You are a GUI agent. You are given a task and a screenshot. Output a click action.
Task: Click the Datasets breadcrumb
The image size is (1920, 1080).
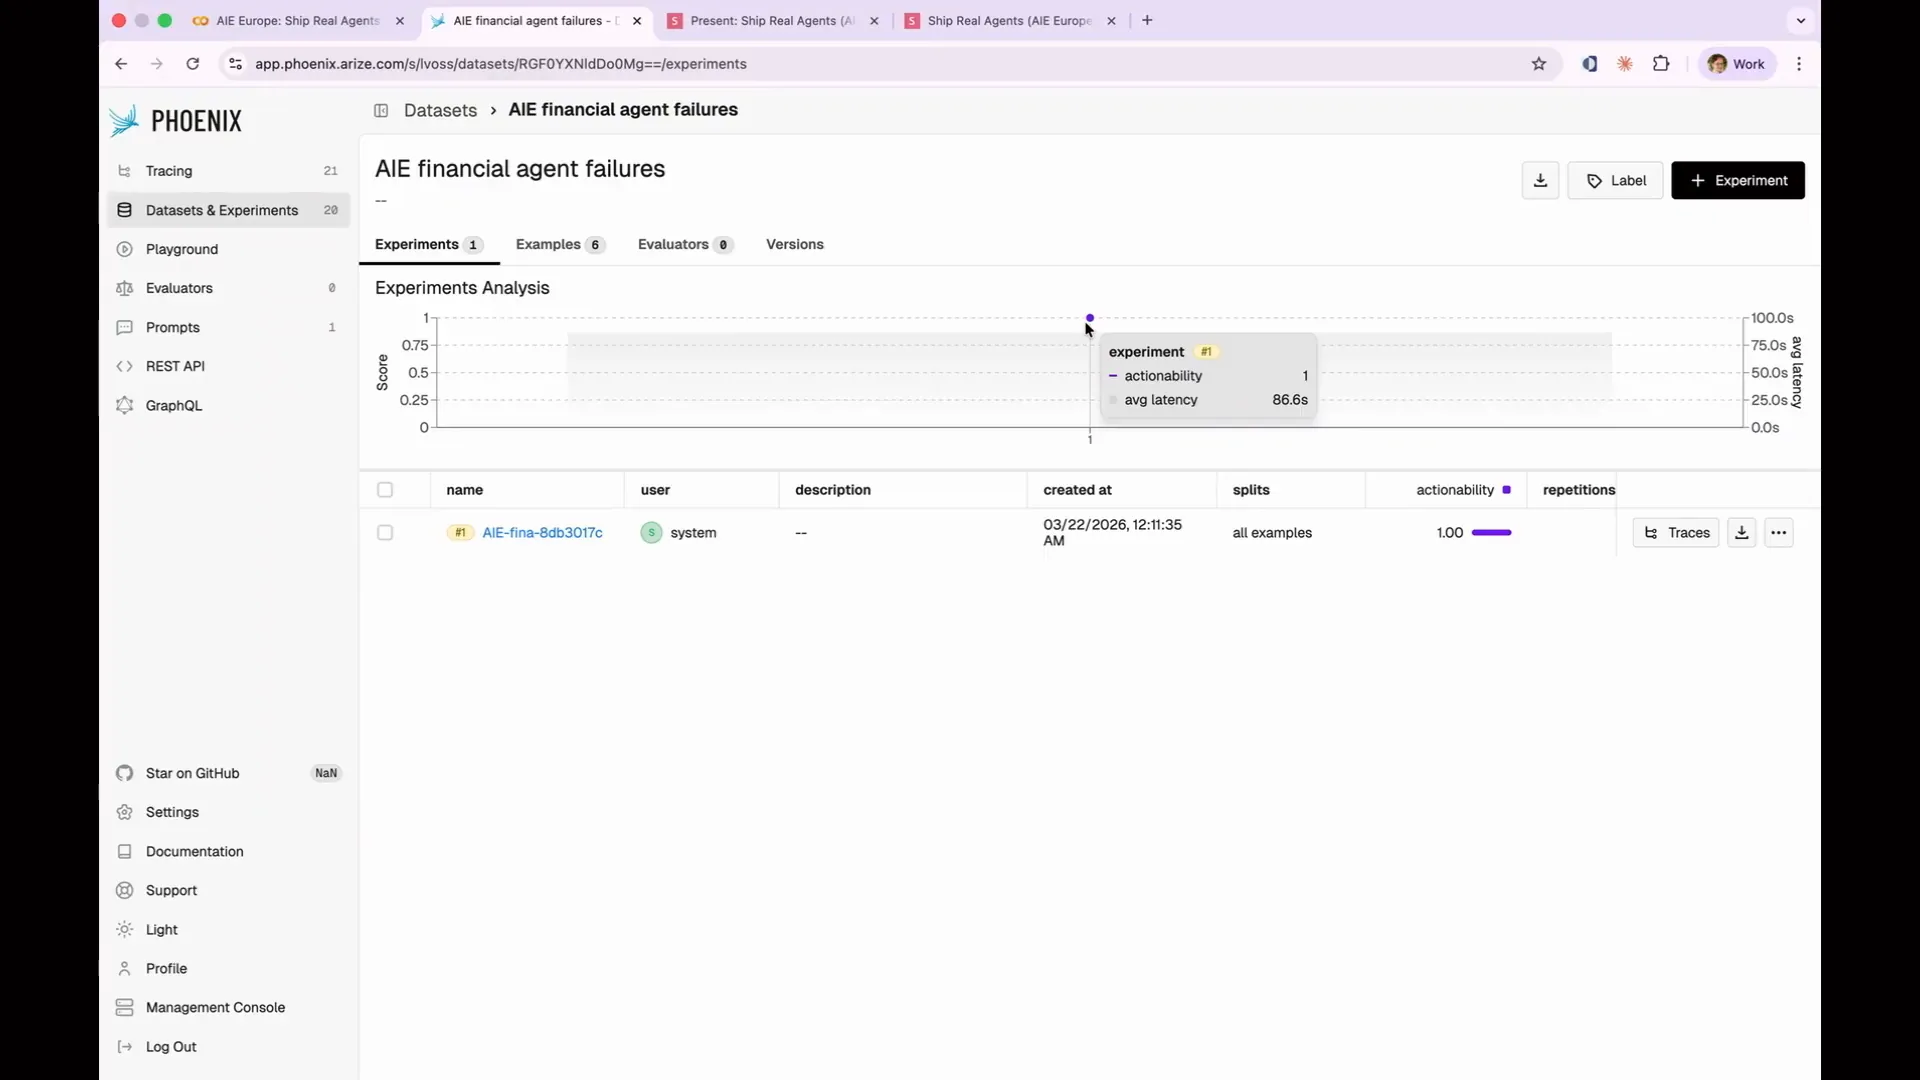(x=440, y=110)
